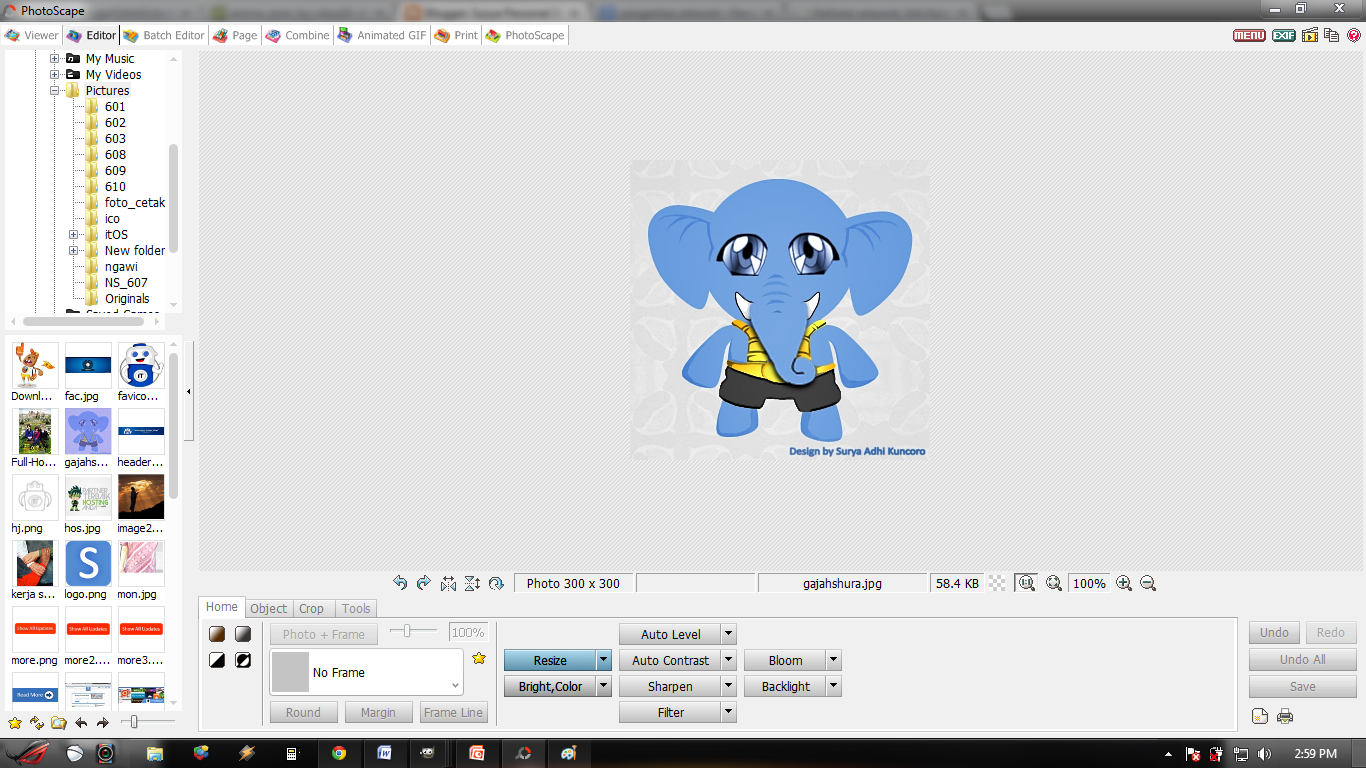Image resolution: width=1366 pixels, height=768 pixels.
Task: Flip the photo vertically
Action: [x=472, y=583]
